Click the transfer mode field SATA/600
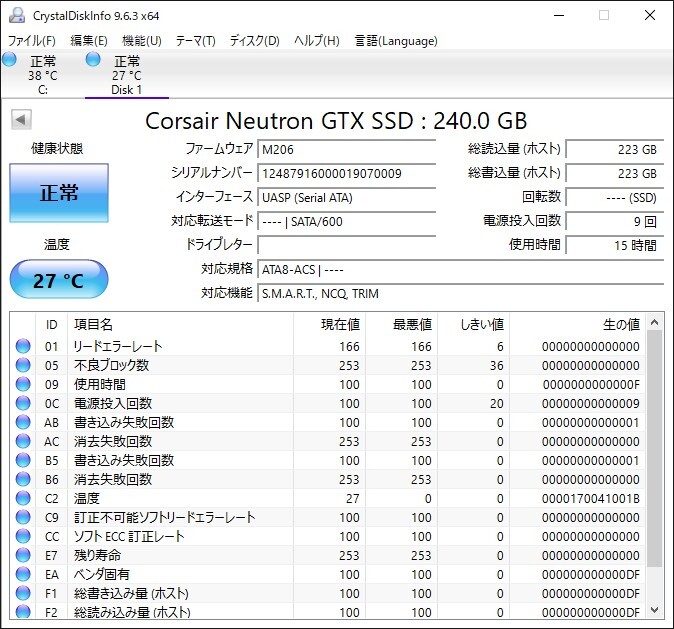The width and height of the screenshot is (674, 629). [x=346, y=221]
